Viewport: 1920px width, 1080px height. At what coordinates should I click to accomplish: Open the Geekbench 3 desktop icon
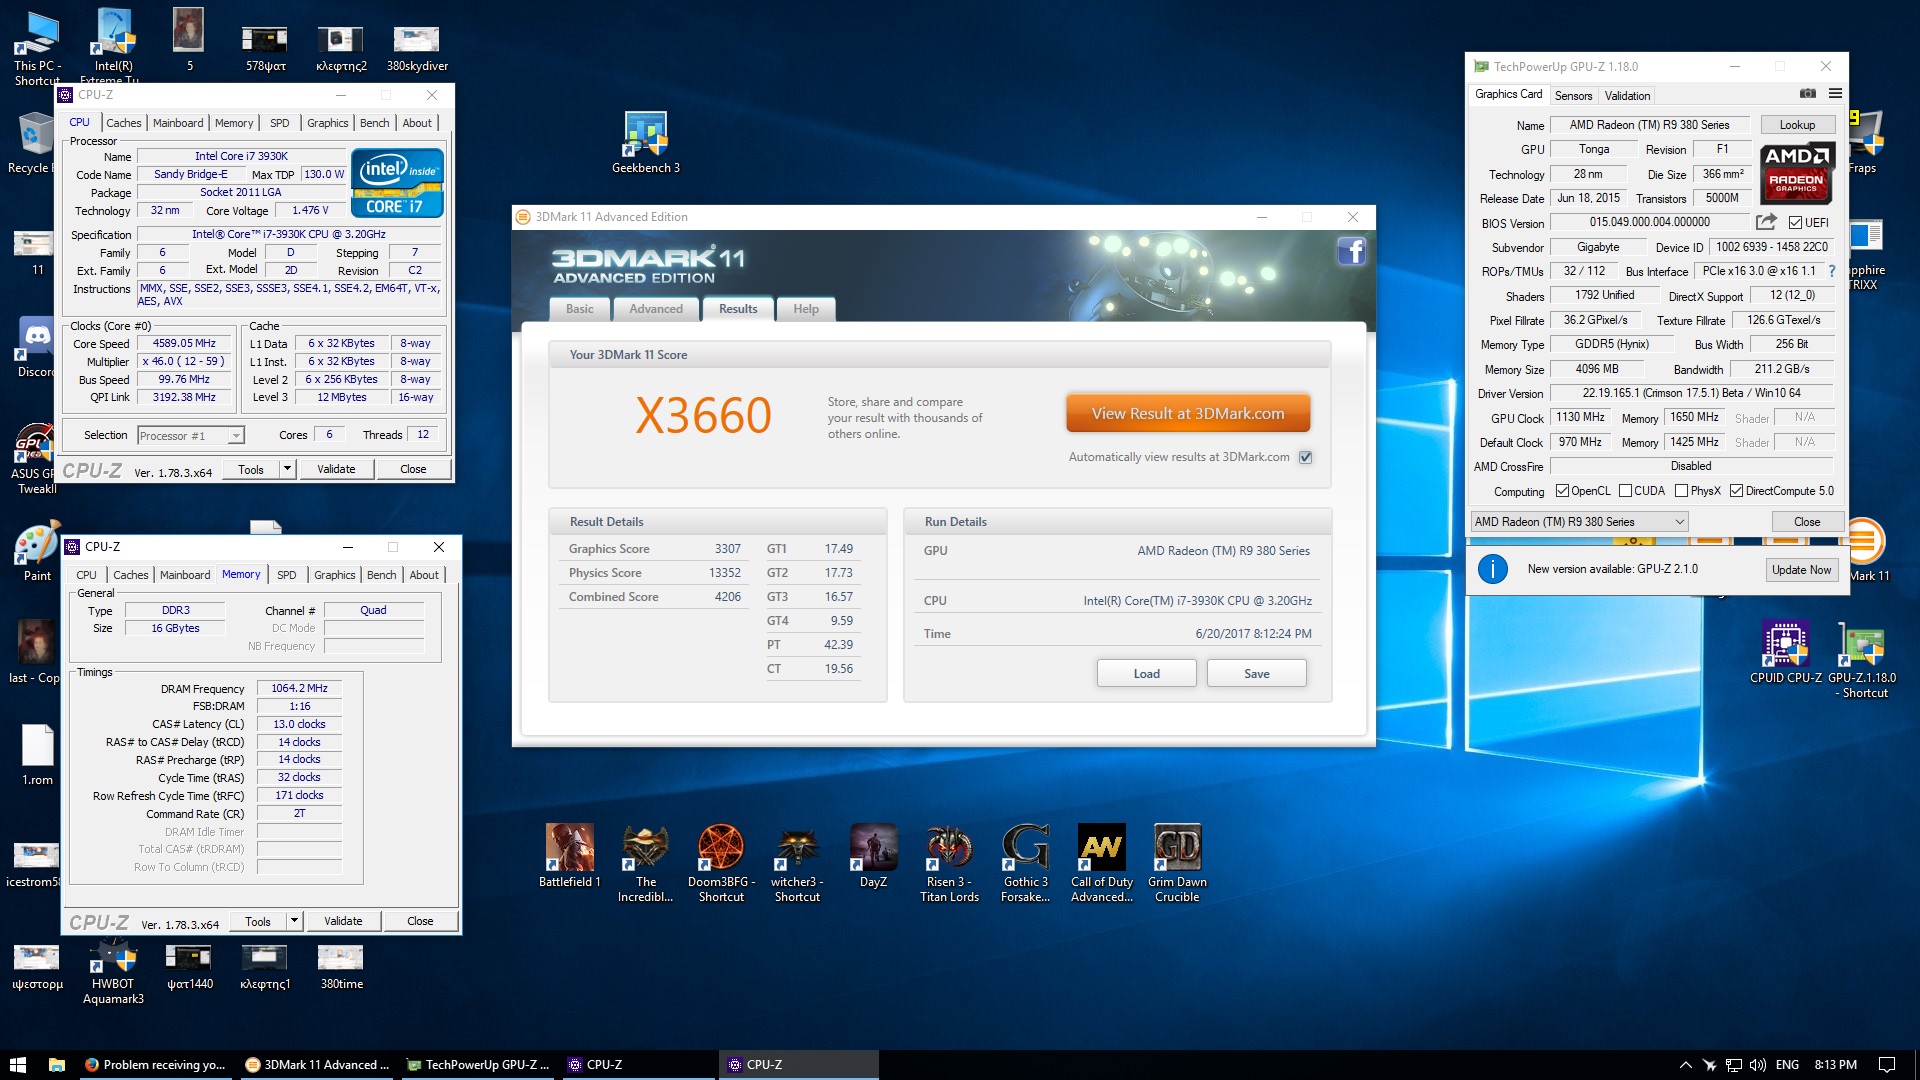pos(645,142)
